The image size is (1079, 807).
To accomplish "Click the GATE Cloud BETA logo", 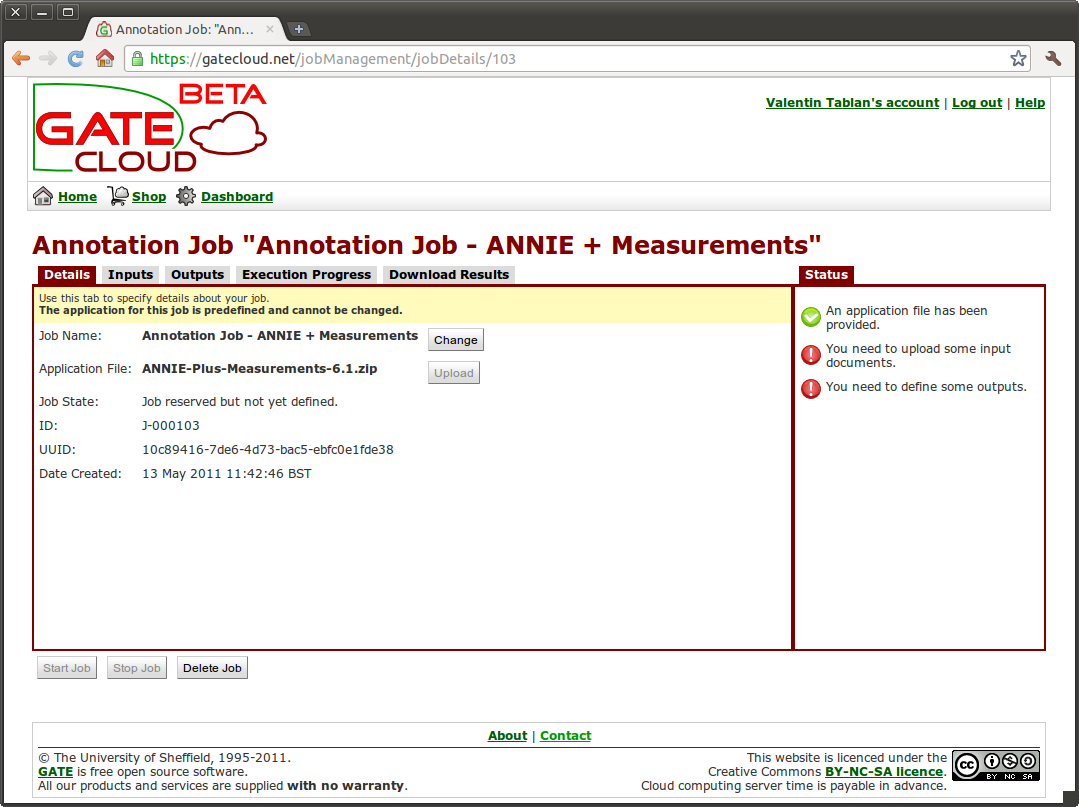I will [150, 128].
